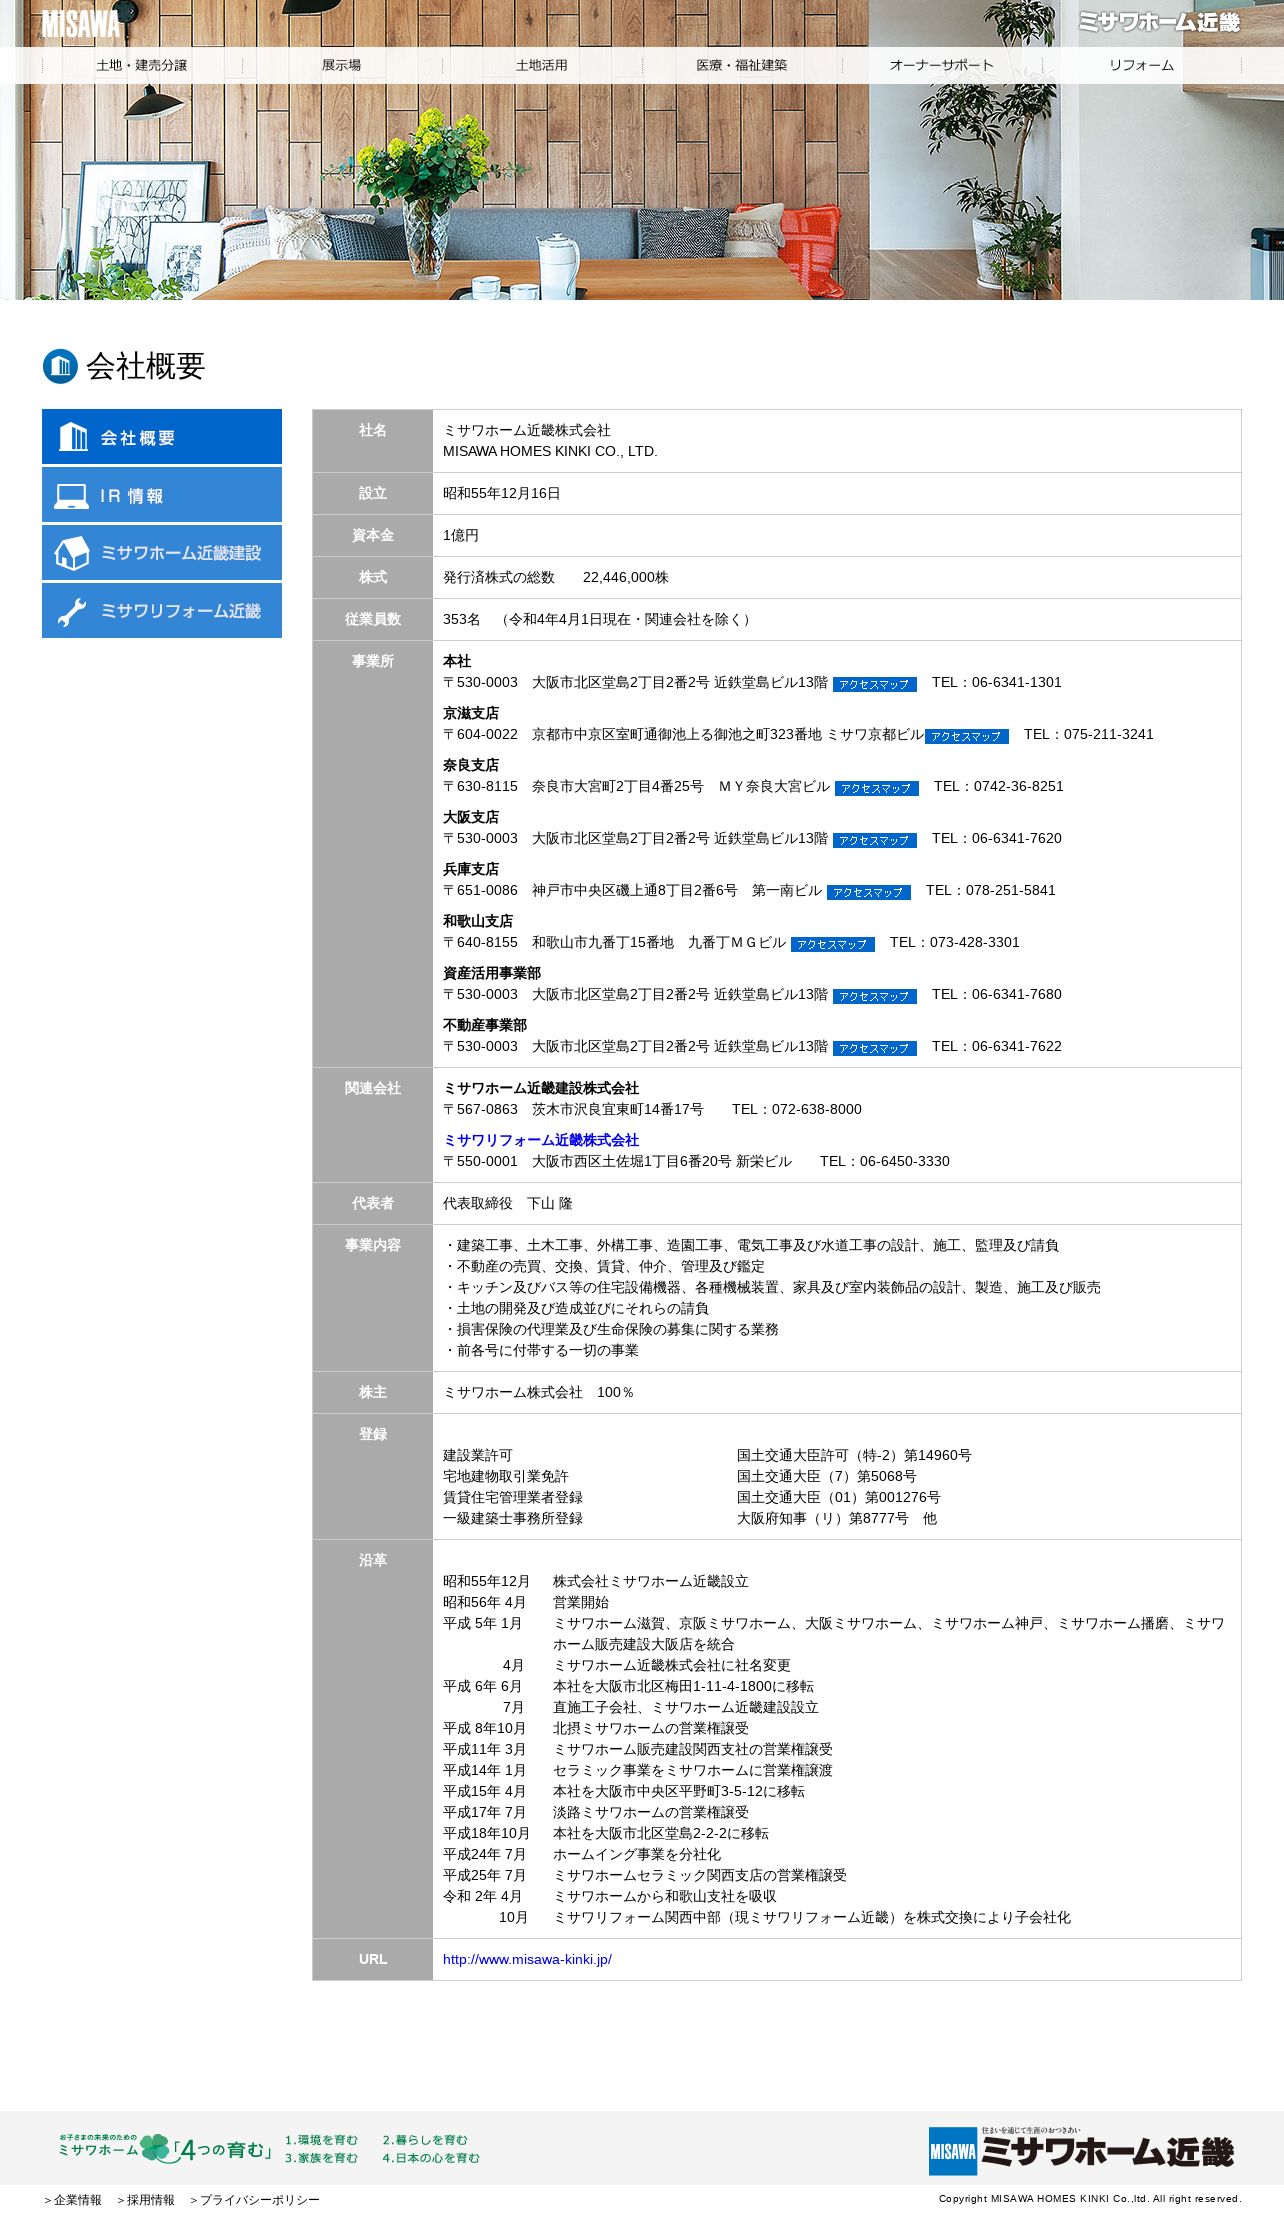The image size is (1284, 2230).
Task: Click the copyright notice in footer
Action: pyautogui.click(x=1090, y=2199)
